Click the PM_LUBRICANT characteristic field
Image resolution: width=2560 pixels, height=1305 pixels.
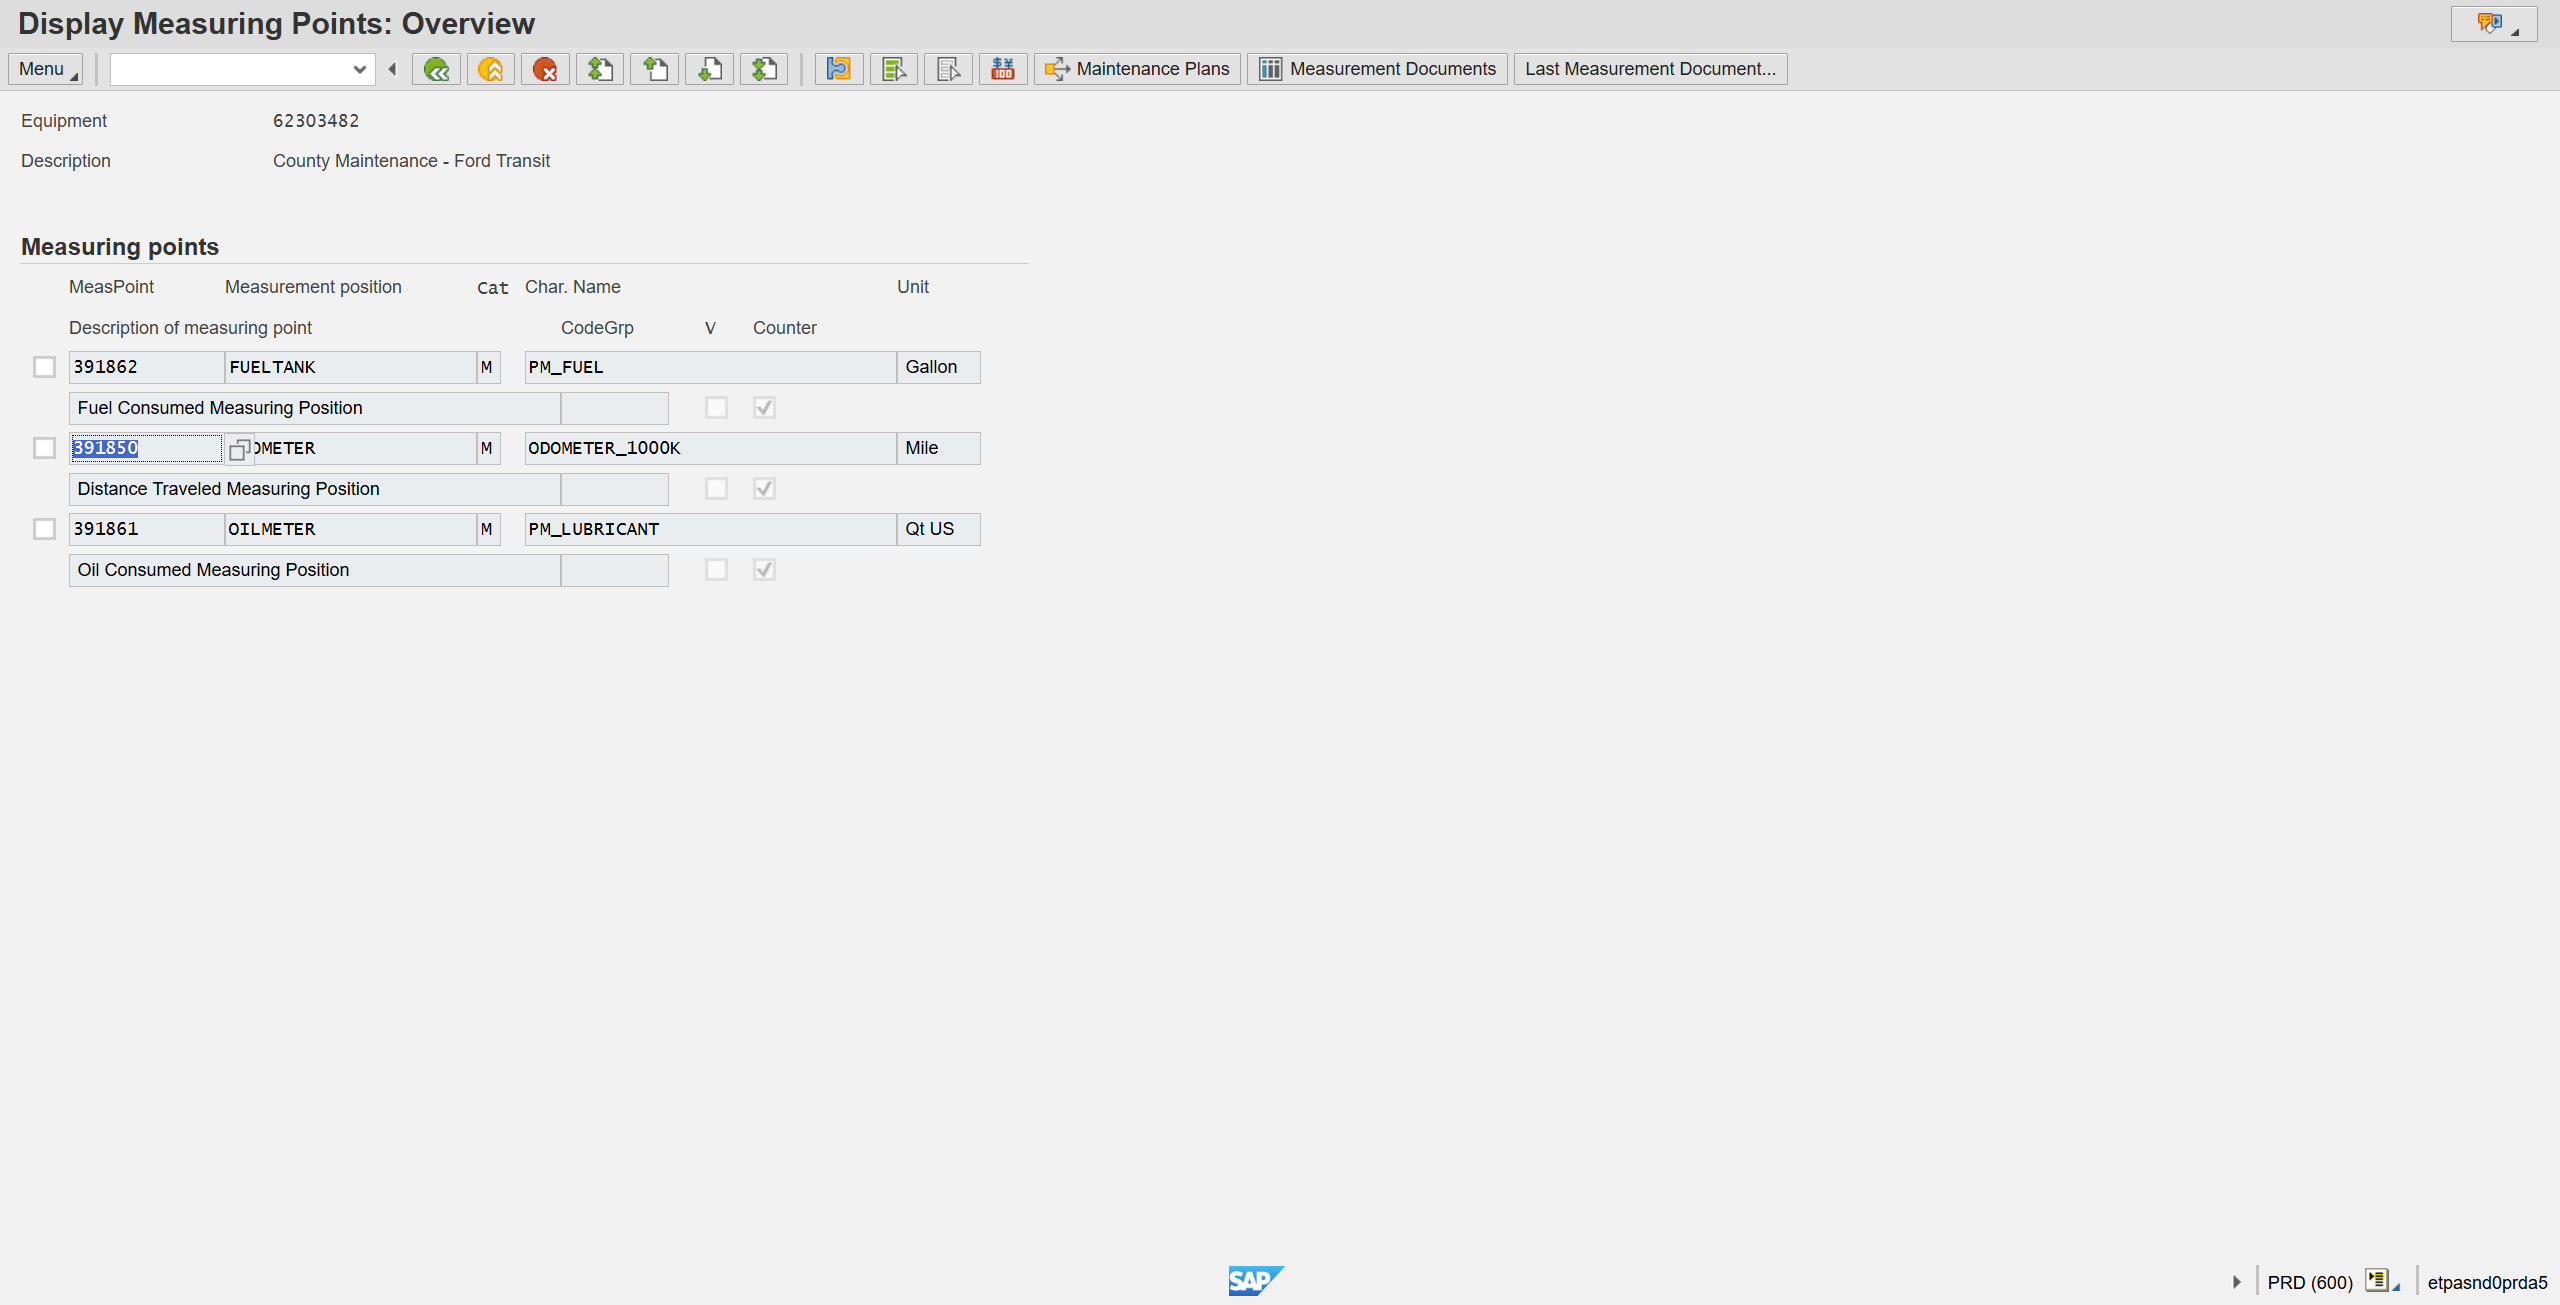click(710, 529)
